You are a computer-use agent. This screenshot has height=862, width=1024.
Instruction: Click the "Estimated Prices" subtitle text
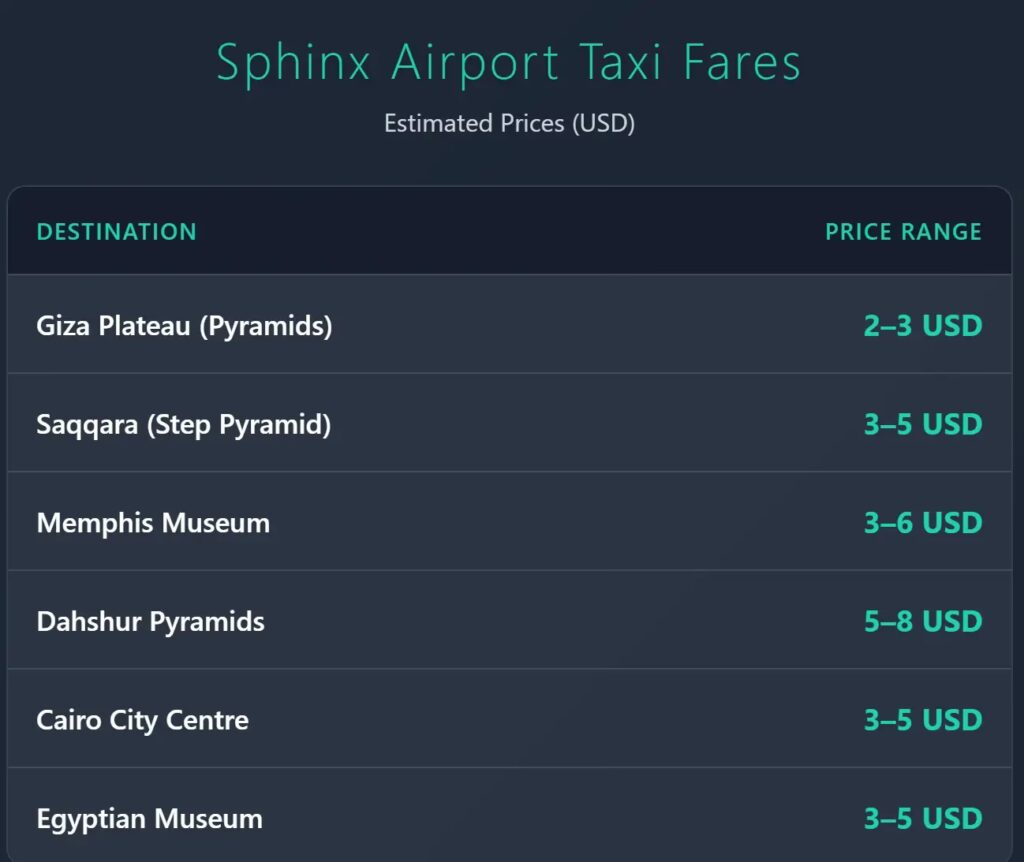(474, 124)
